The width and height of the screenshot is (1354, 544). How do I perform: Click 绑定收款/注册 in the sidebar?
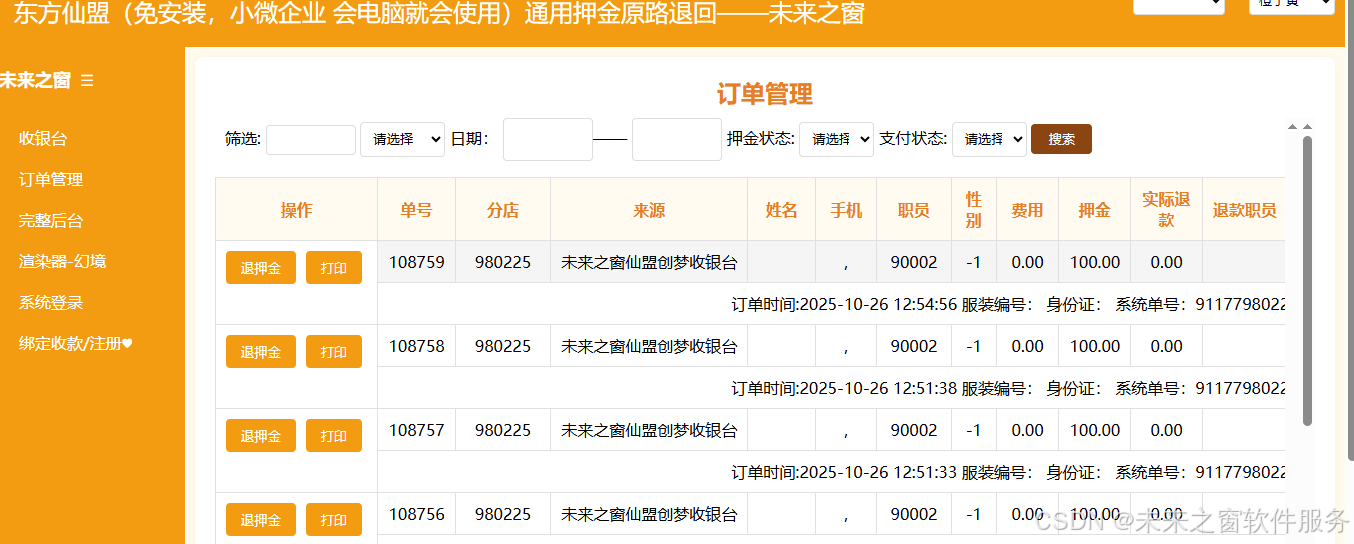click(76, 344)
